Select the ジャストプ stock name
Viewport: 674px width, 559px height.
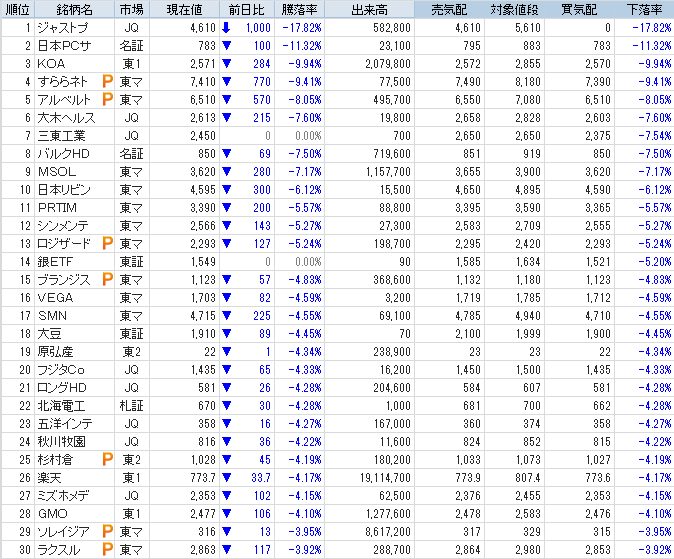[62, 28]
